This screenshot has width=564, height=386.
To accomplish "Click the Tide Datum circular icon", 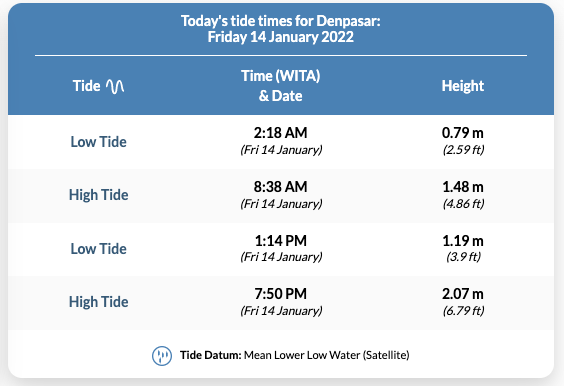I will 162,356.
